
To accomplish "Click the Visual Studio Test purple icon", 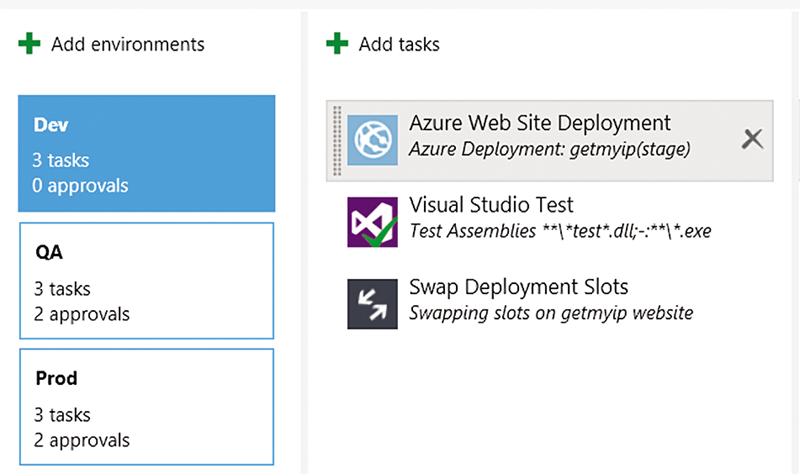I will (372, 222).
